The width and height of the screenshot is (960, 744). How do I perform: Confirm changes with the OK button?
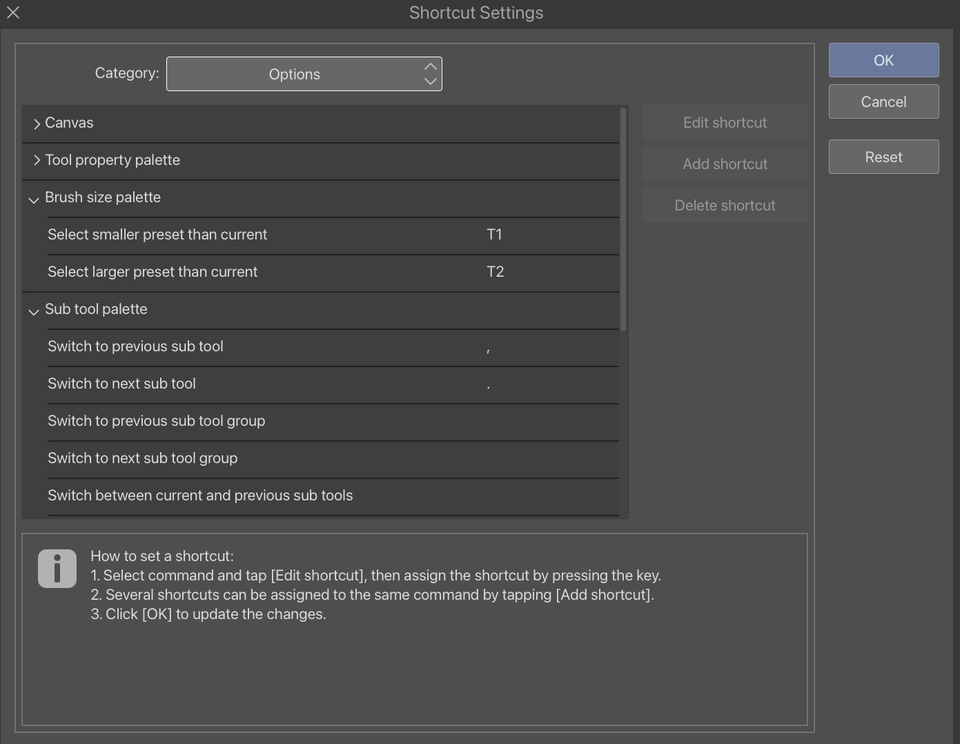883,60
